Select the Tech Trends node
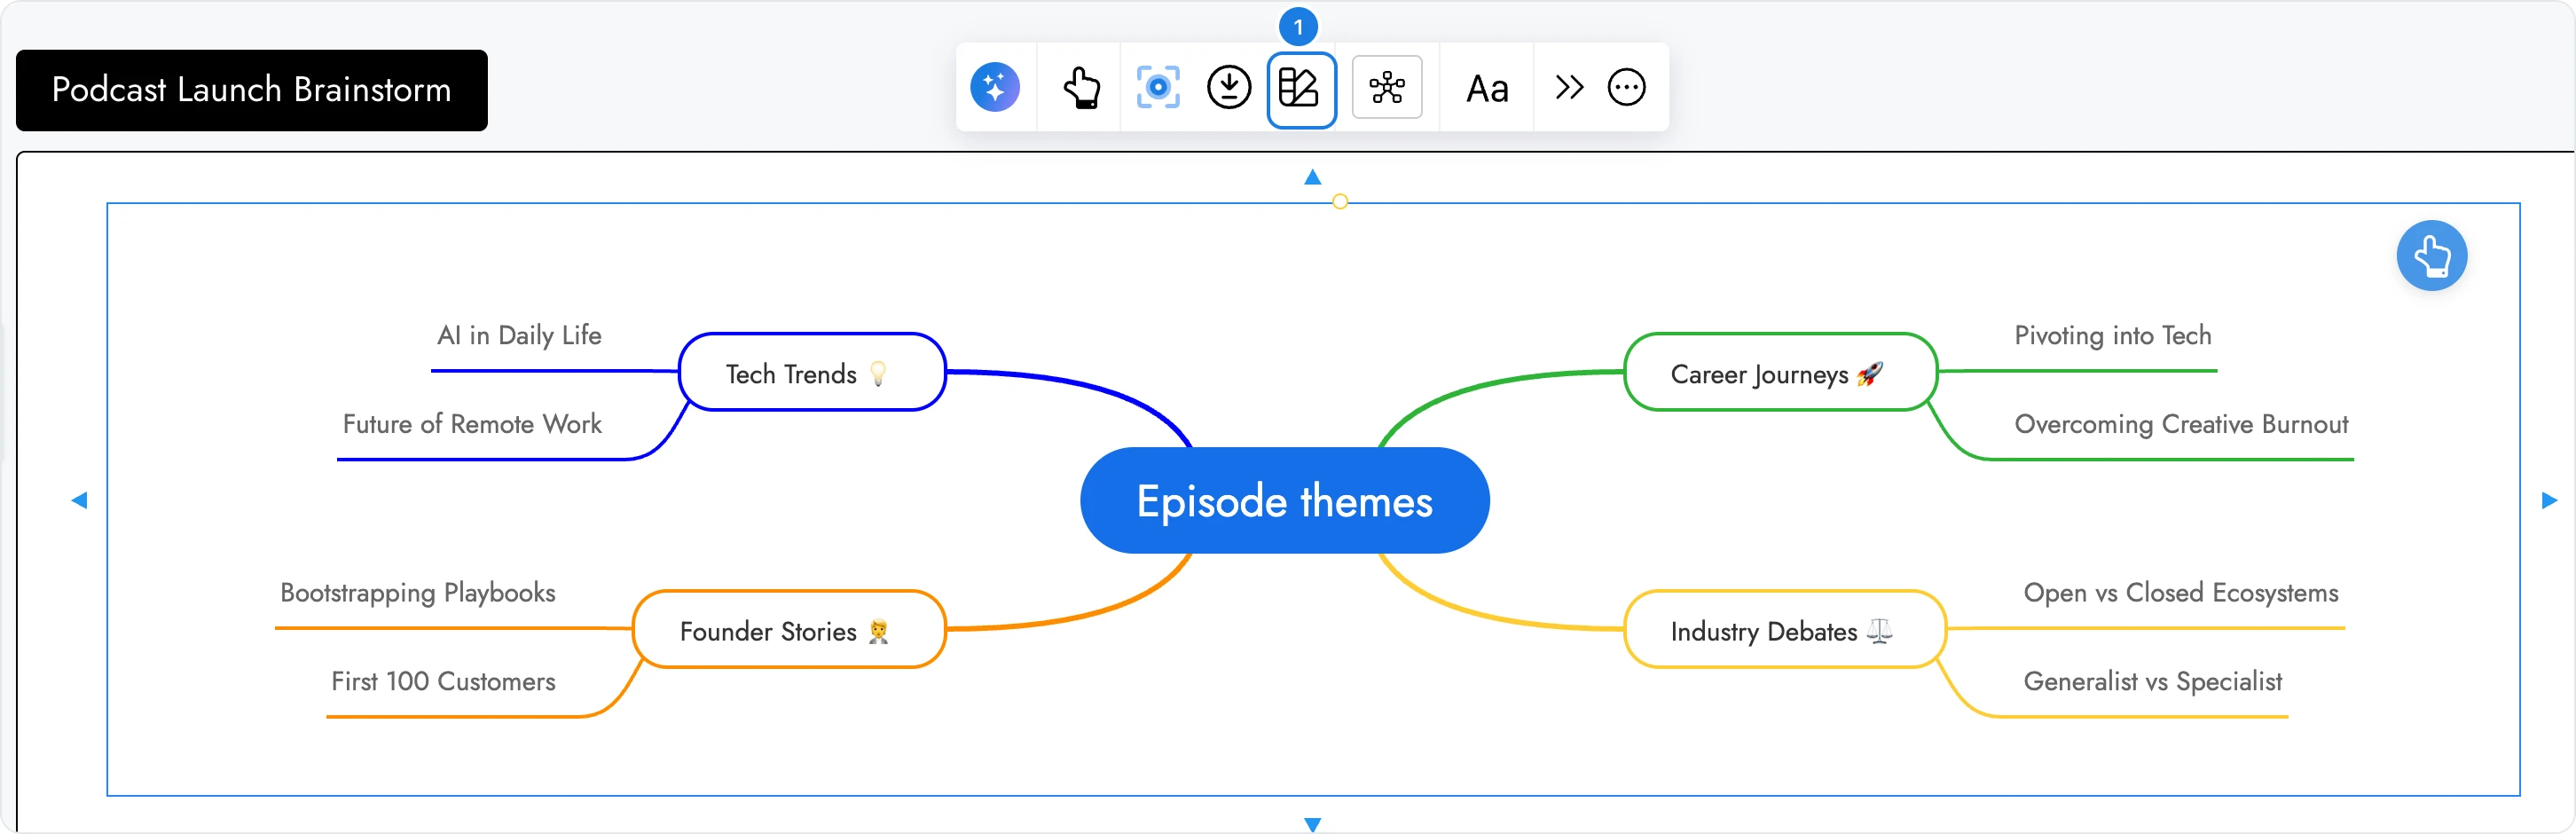This screenshot has width=2576, height=834. tap(812, 372)
